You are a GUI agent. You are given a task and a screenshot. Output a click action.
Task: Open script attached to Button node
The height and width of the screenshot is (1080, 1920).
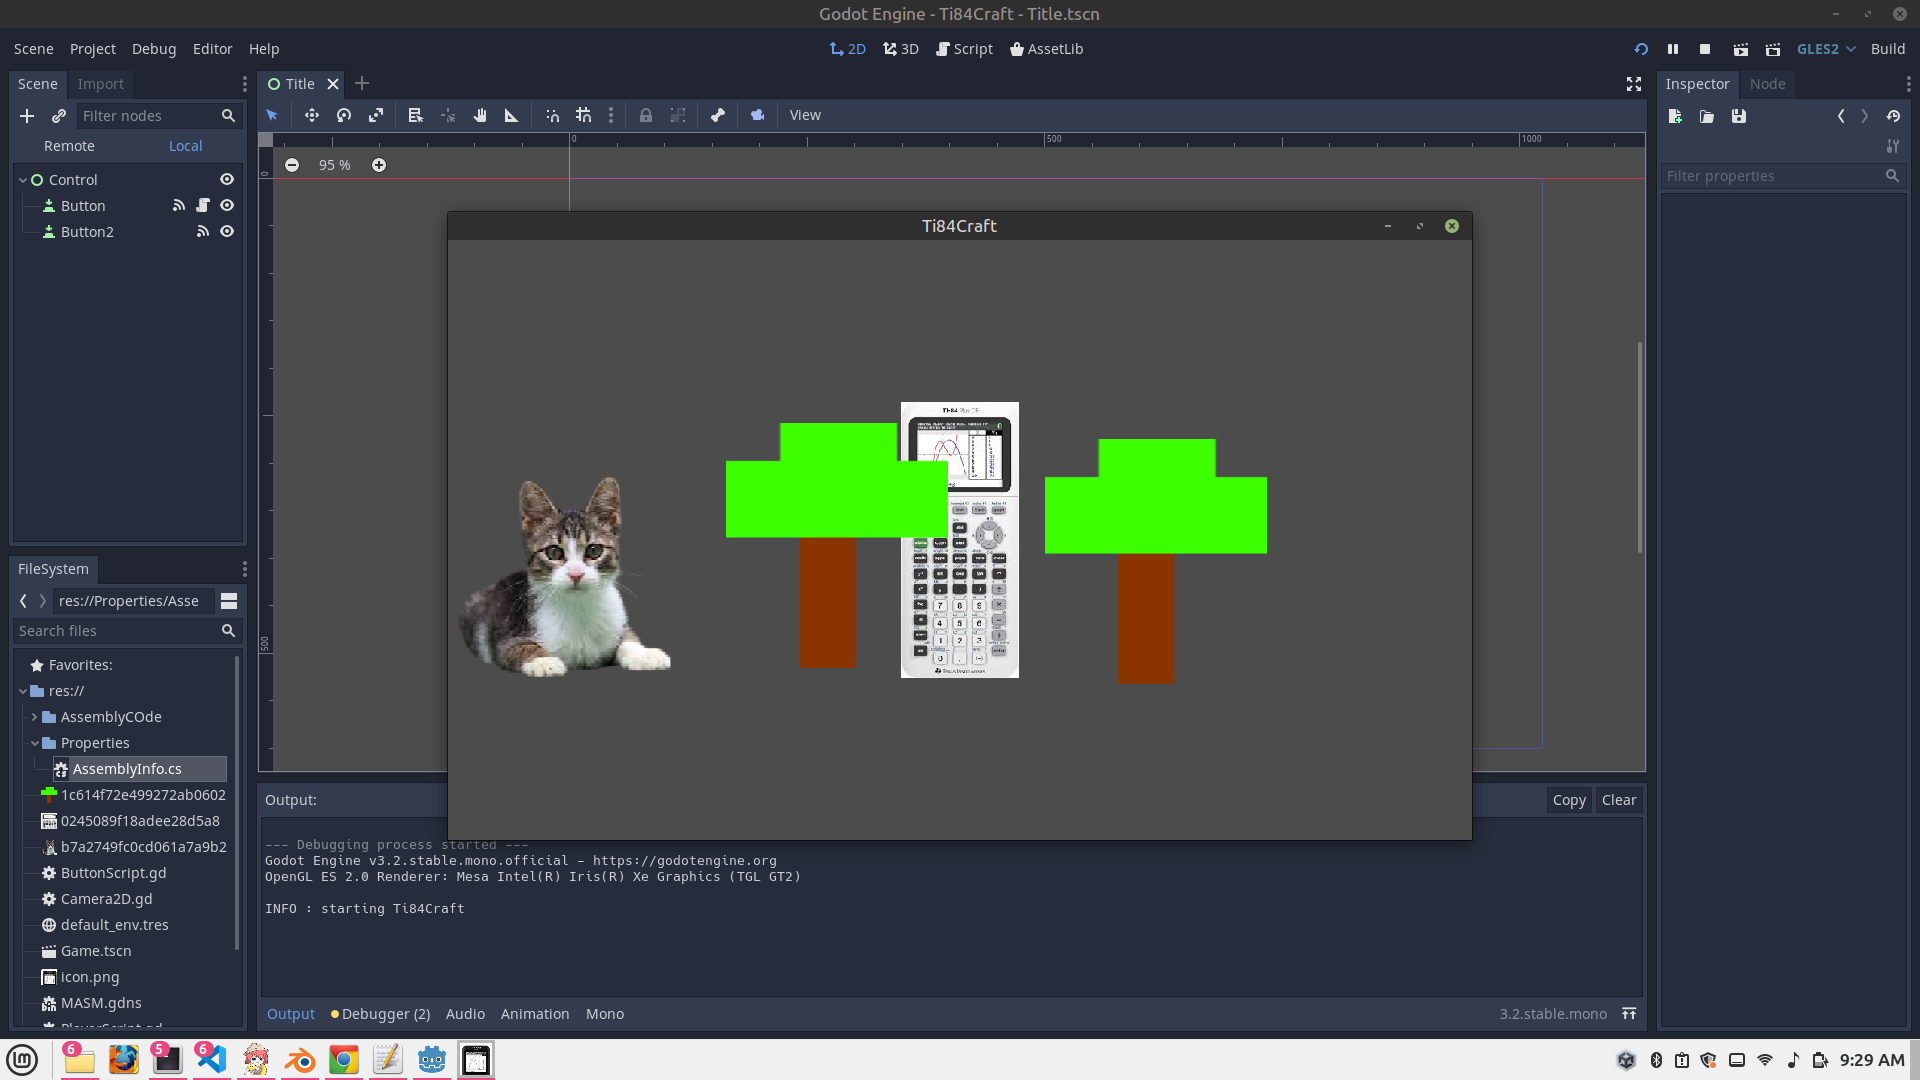[x=203, y=206]
